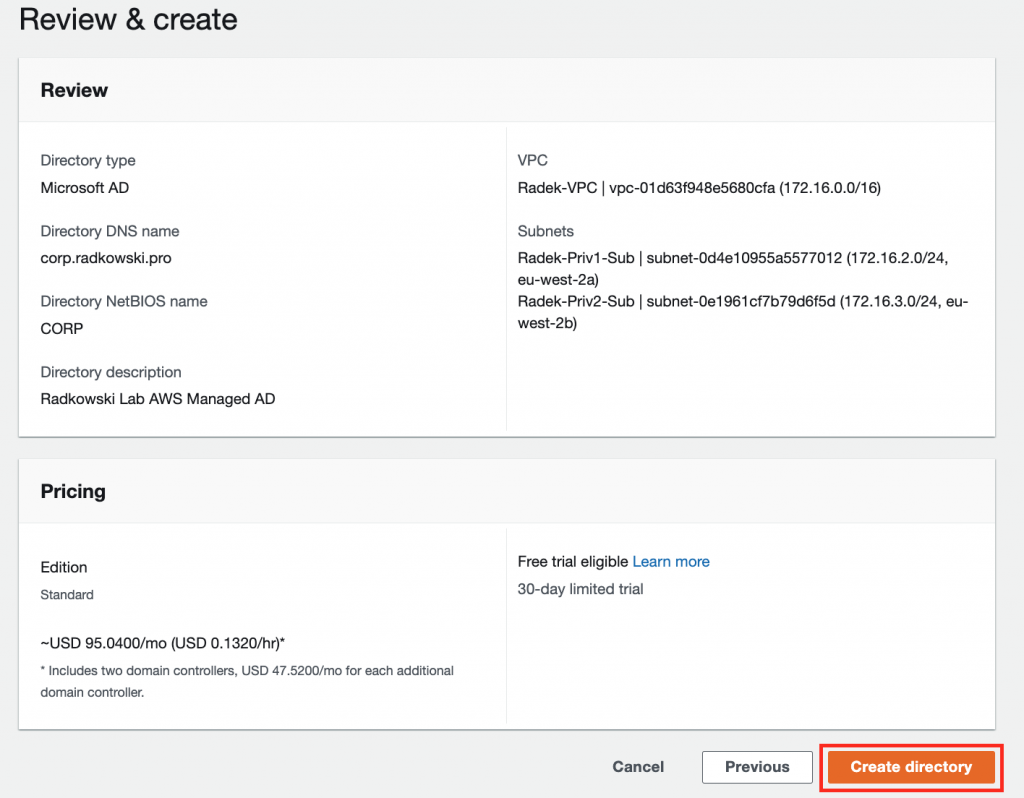Viewport: 1024px width, 798px height.
Task: Click the 'Directory NetBIOS name' label
Action: (123, 302)
